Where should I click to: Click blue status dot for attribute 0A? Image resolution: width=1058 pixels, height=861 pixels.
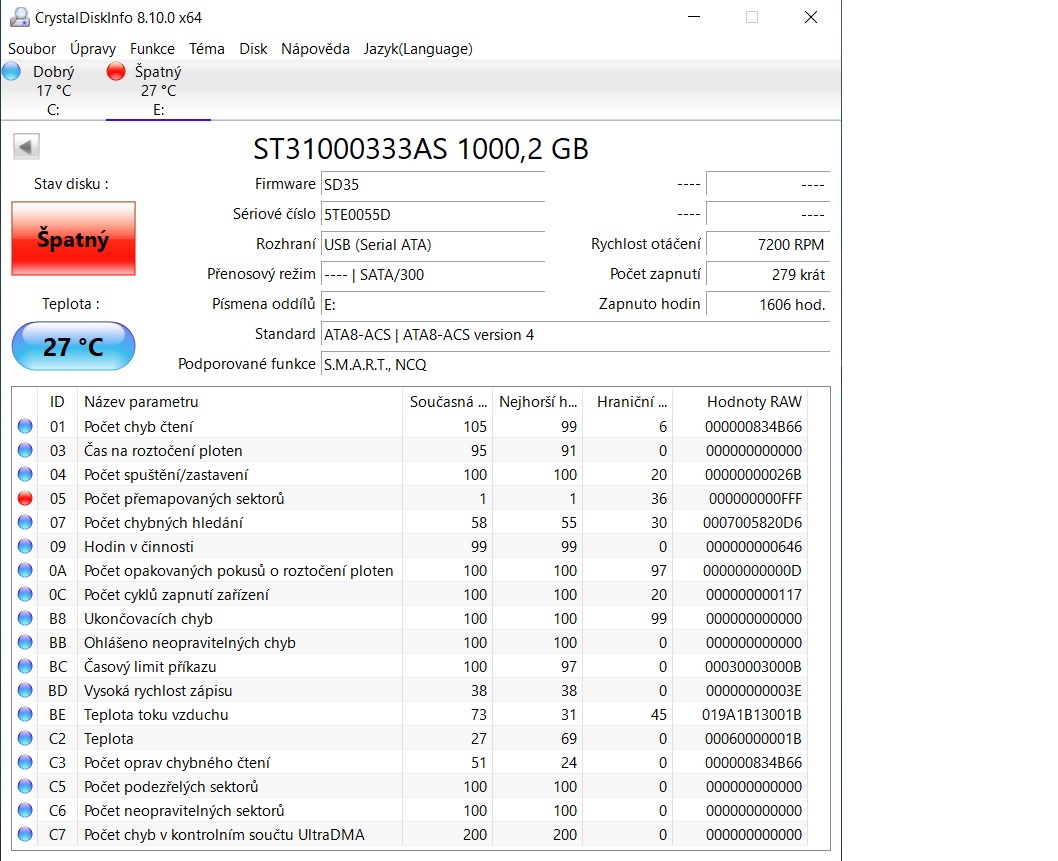click(x=25, y=571)
